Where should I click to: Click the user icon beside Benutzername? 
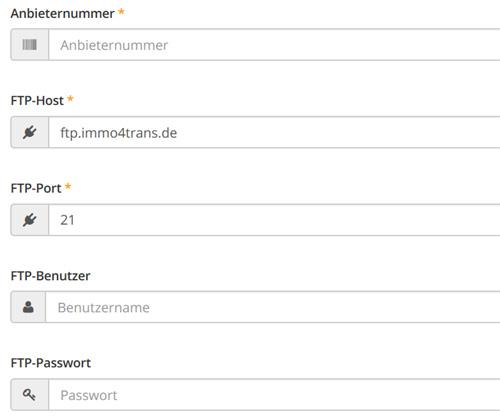point(28,307)
